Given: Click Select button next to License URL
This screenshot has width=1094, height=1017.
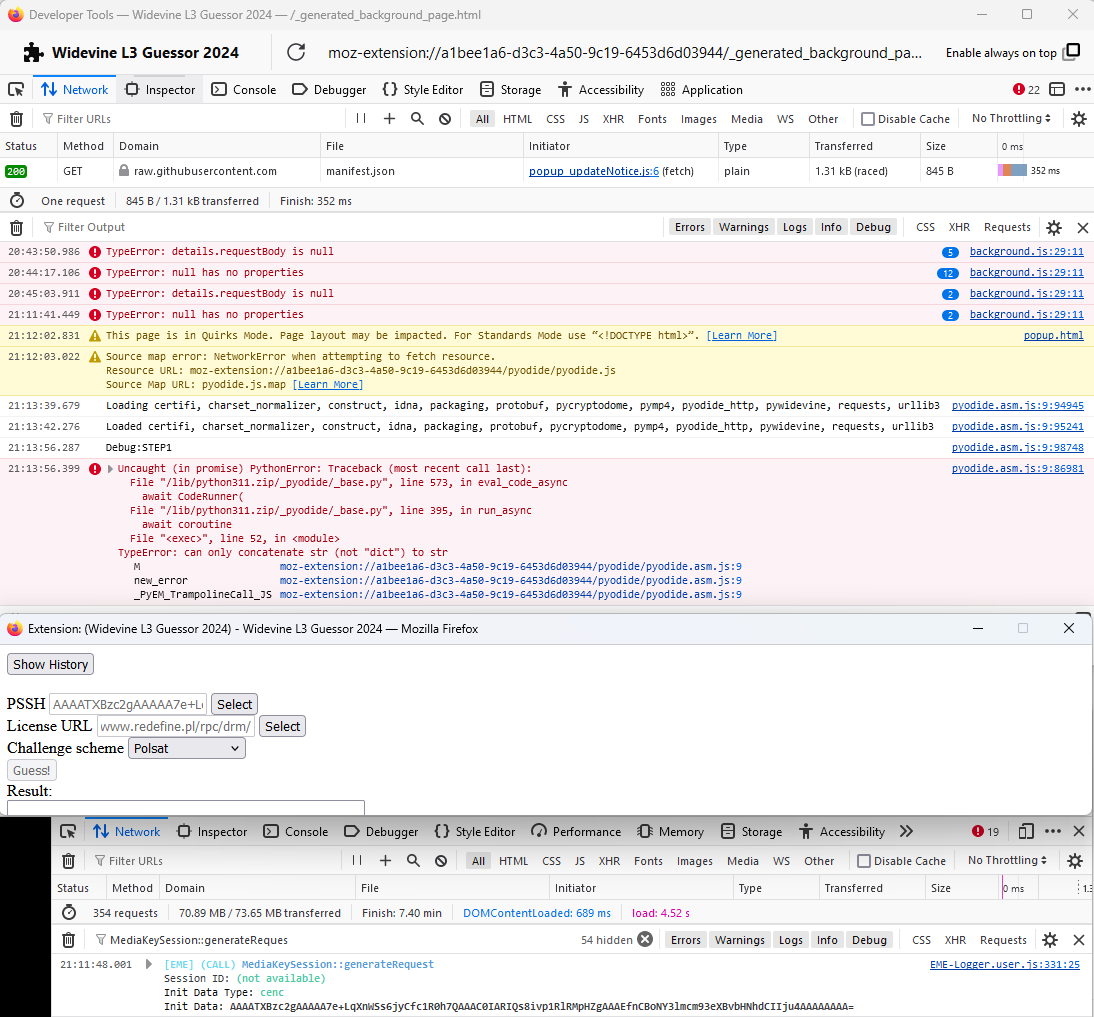Looking at the screenshot, I should [x=282, y=726].
